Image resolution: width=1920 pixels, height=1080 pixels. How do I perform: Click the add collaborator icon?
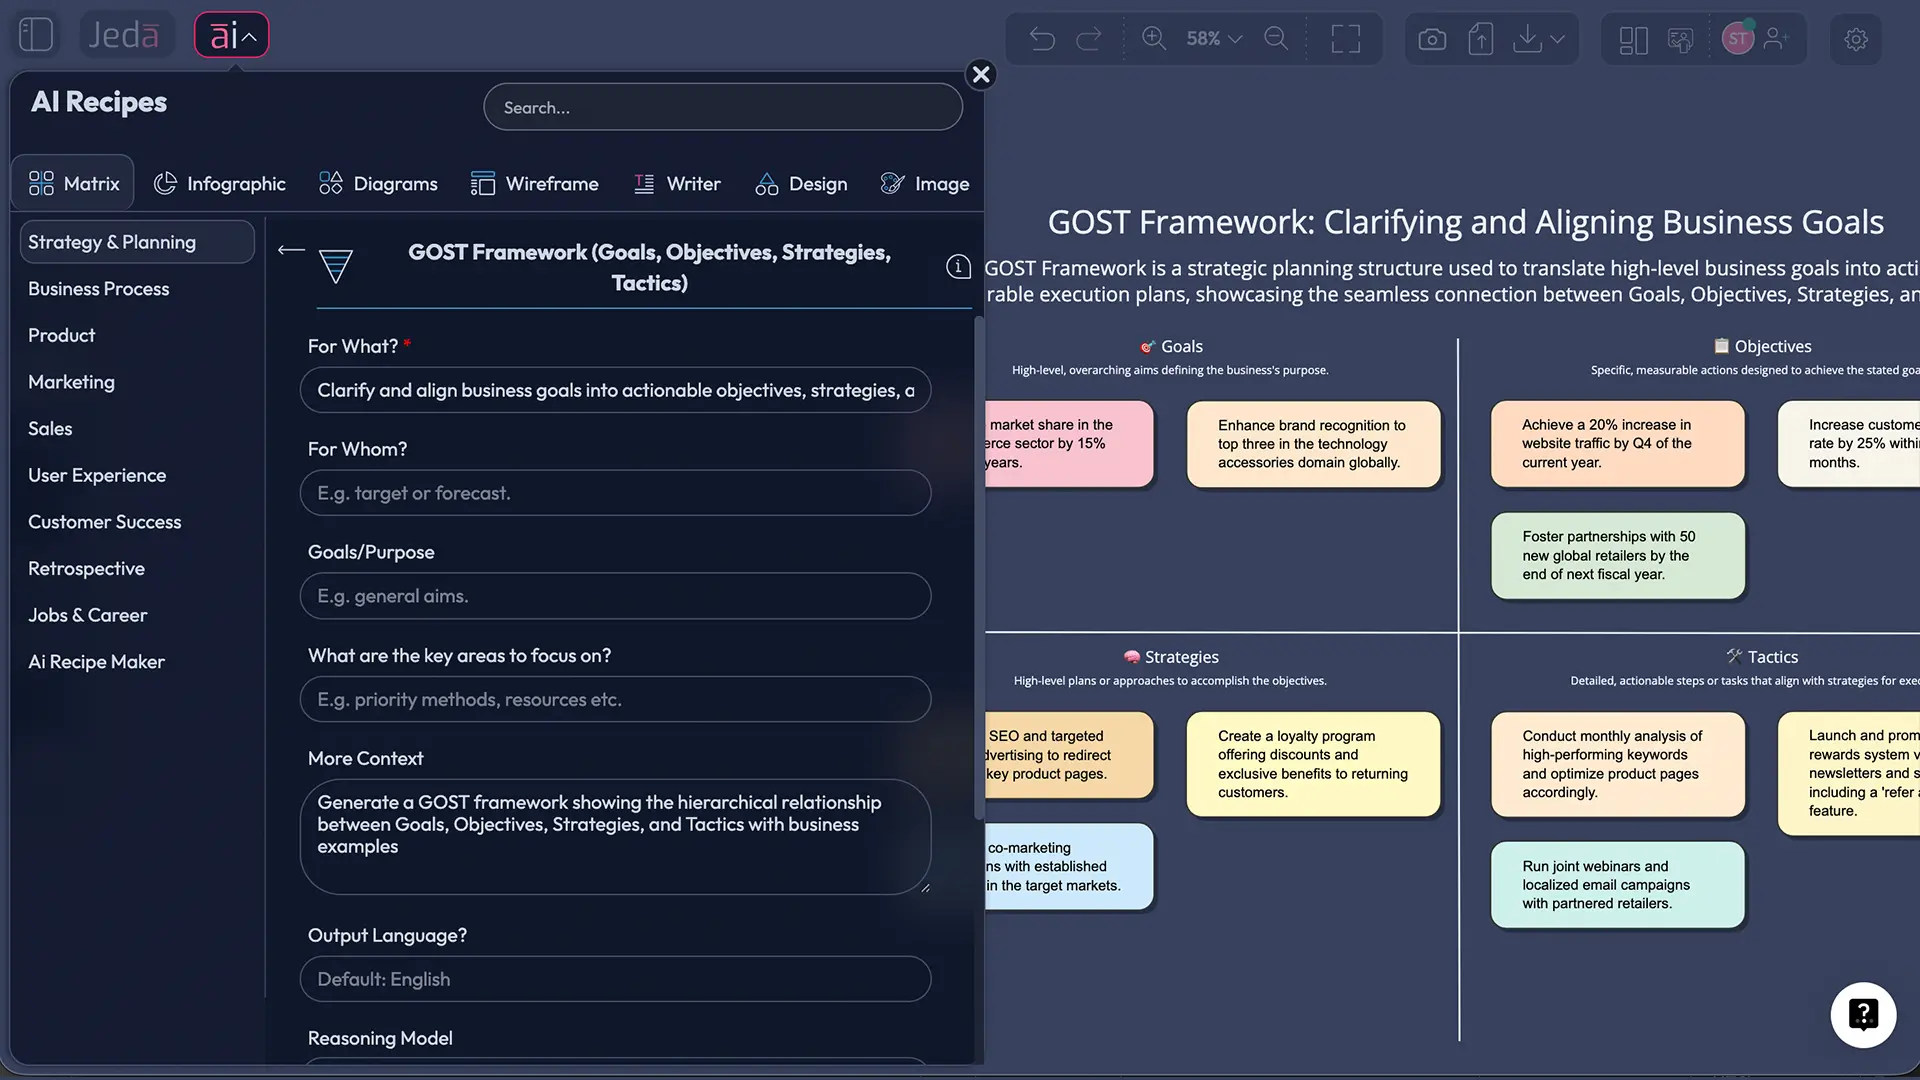[1778, 38]
